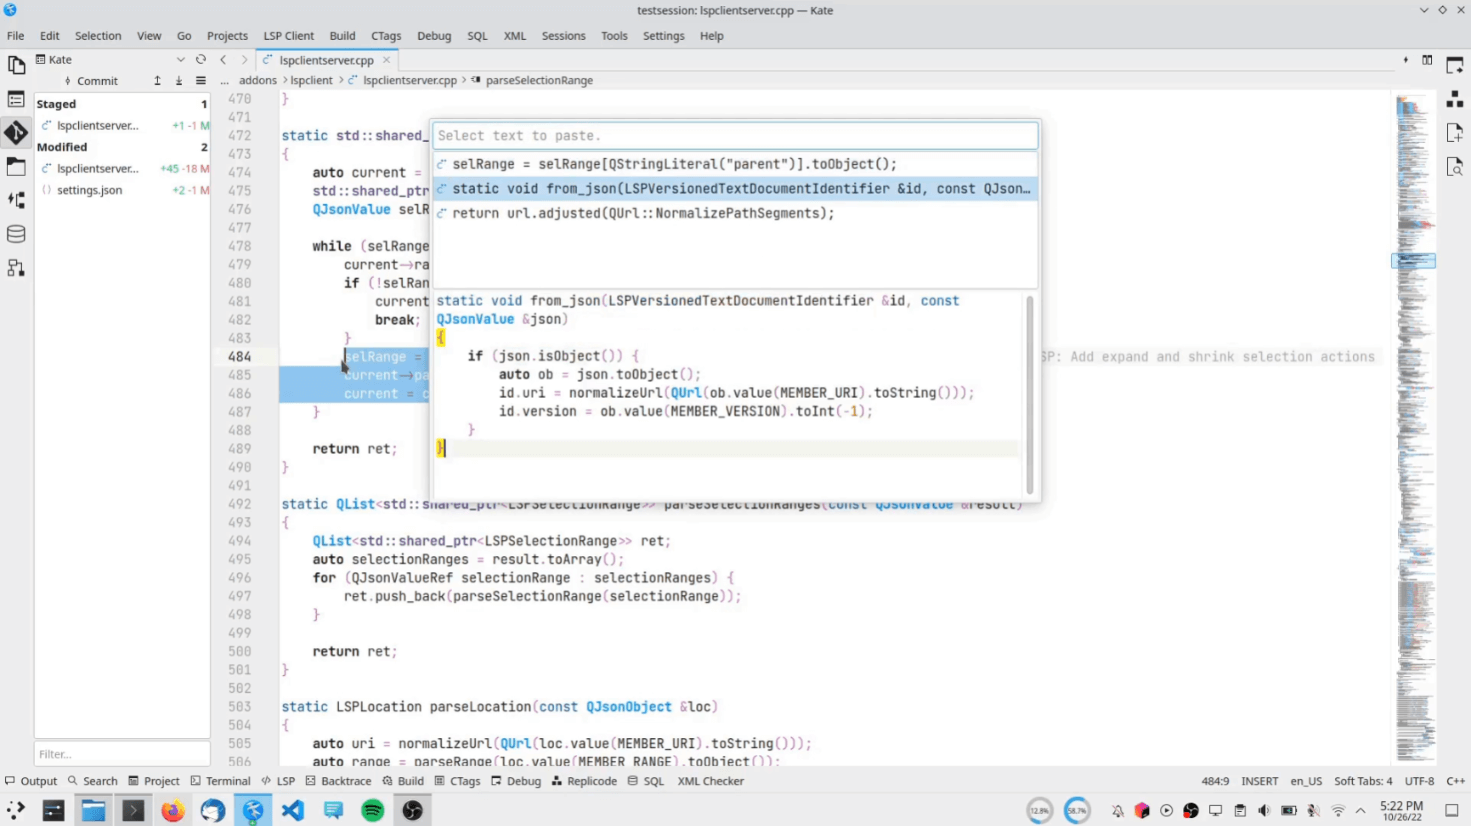
Task: Refresh the git status view
Action: point(201,60)
